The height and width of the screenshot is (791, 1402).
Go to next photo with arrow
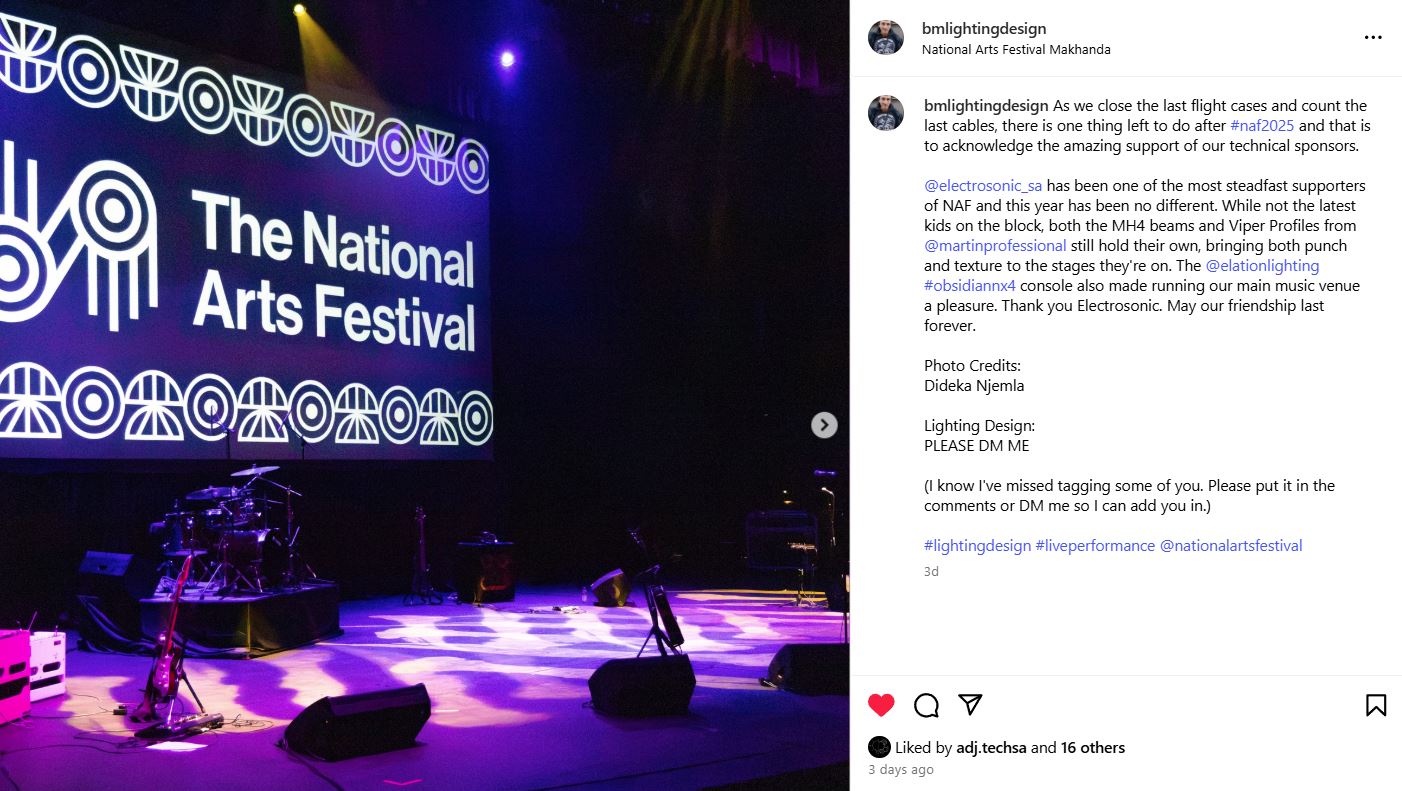click(823, 425)
